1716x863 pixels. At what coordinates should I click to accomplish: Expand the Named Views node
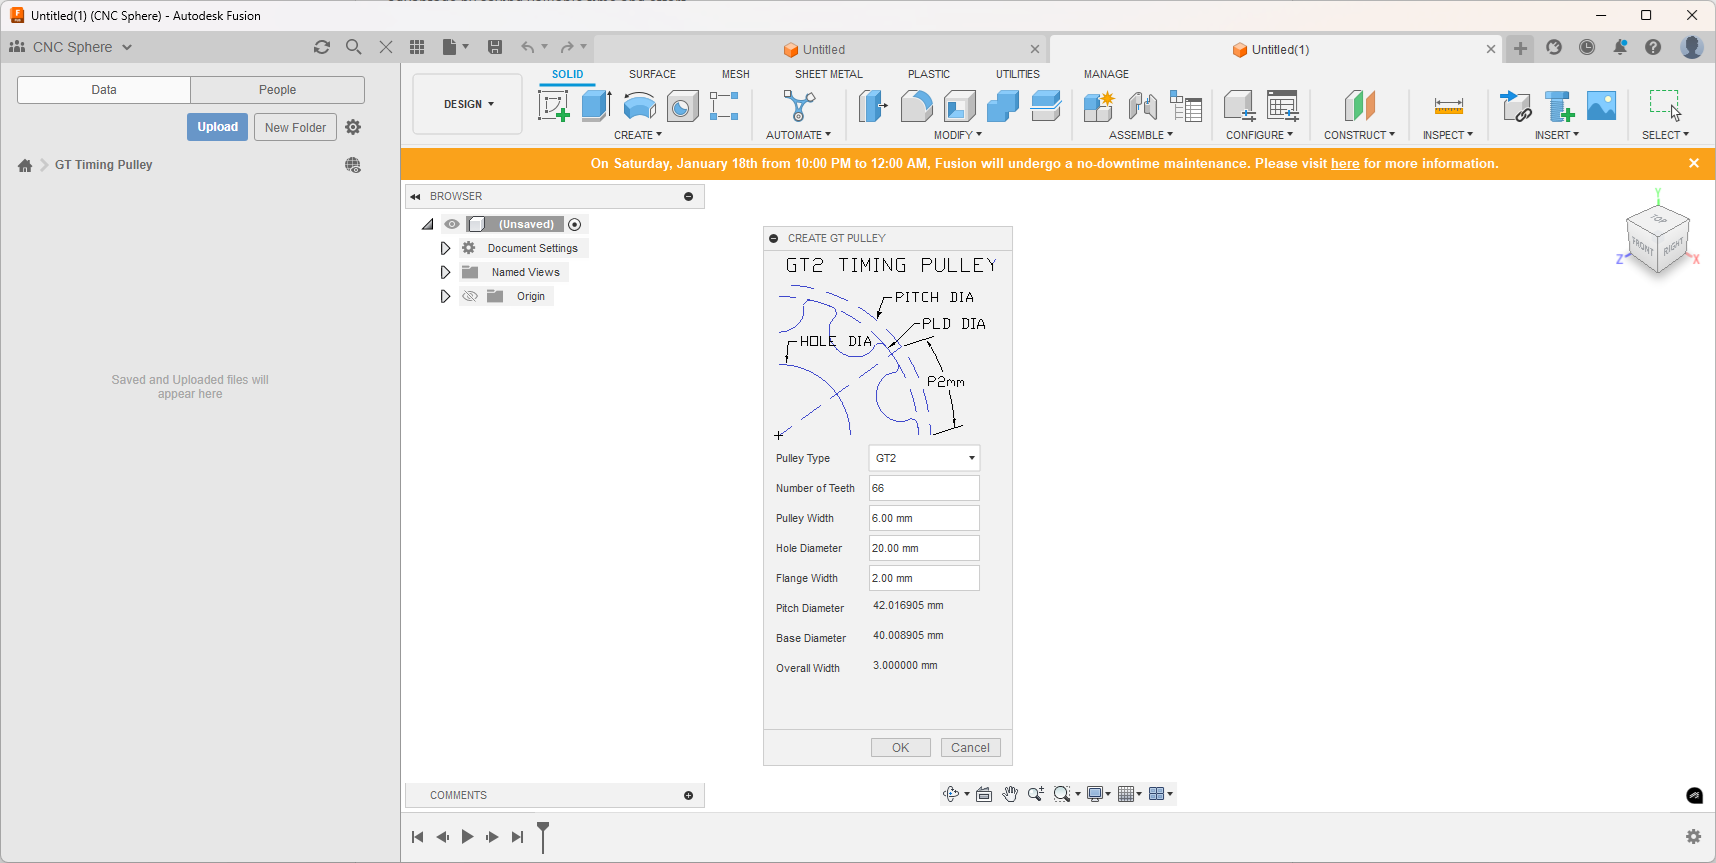[x=445, y=272]
